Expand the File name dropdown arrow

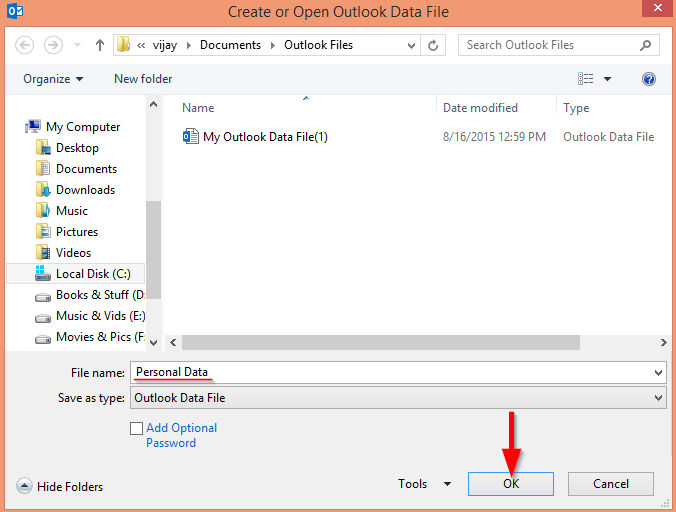[658, 373]
